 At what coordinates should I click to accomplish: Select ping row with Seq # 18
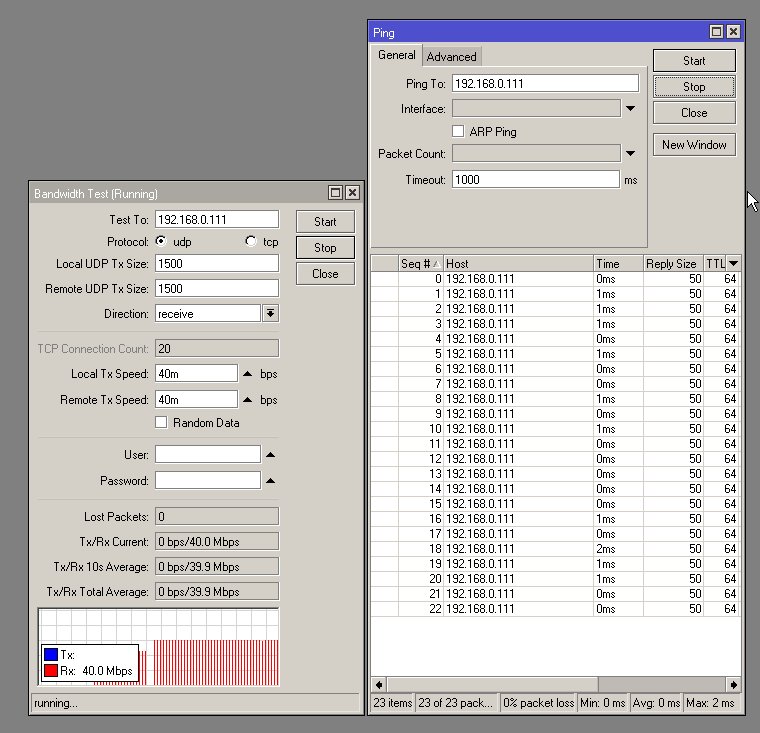[555, 549]
